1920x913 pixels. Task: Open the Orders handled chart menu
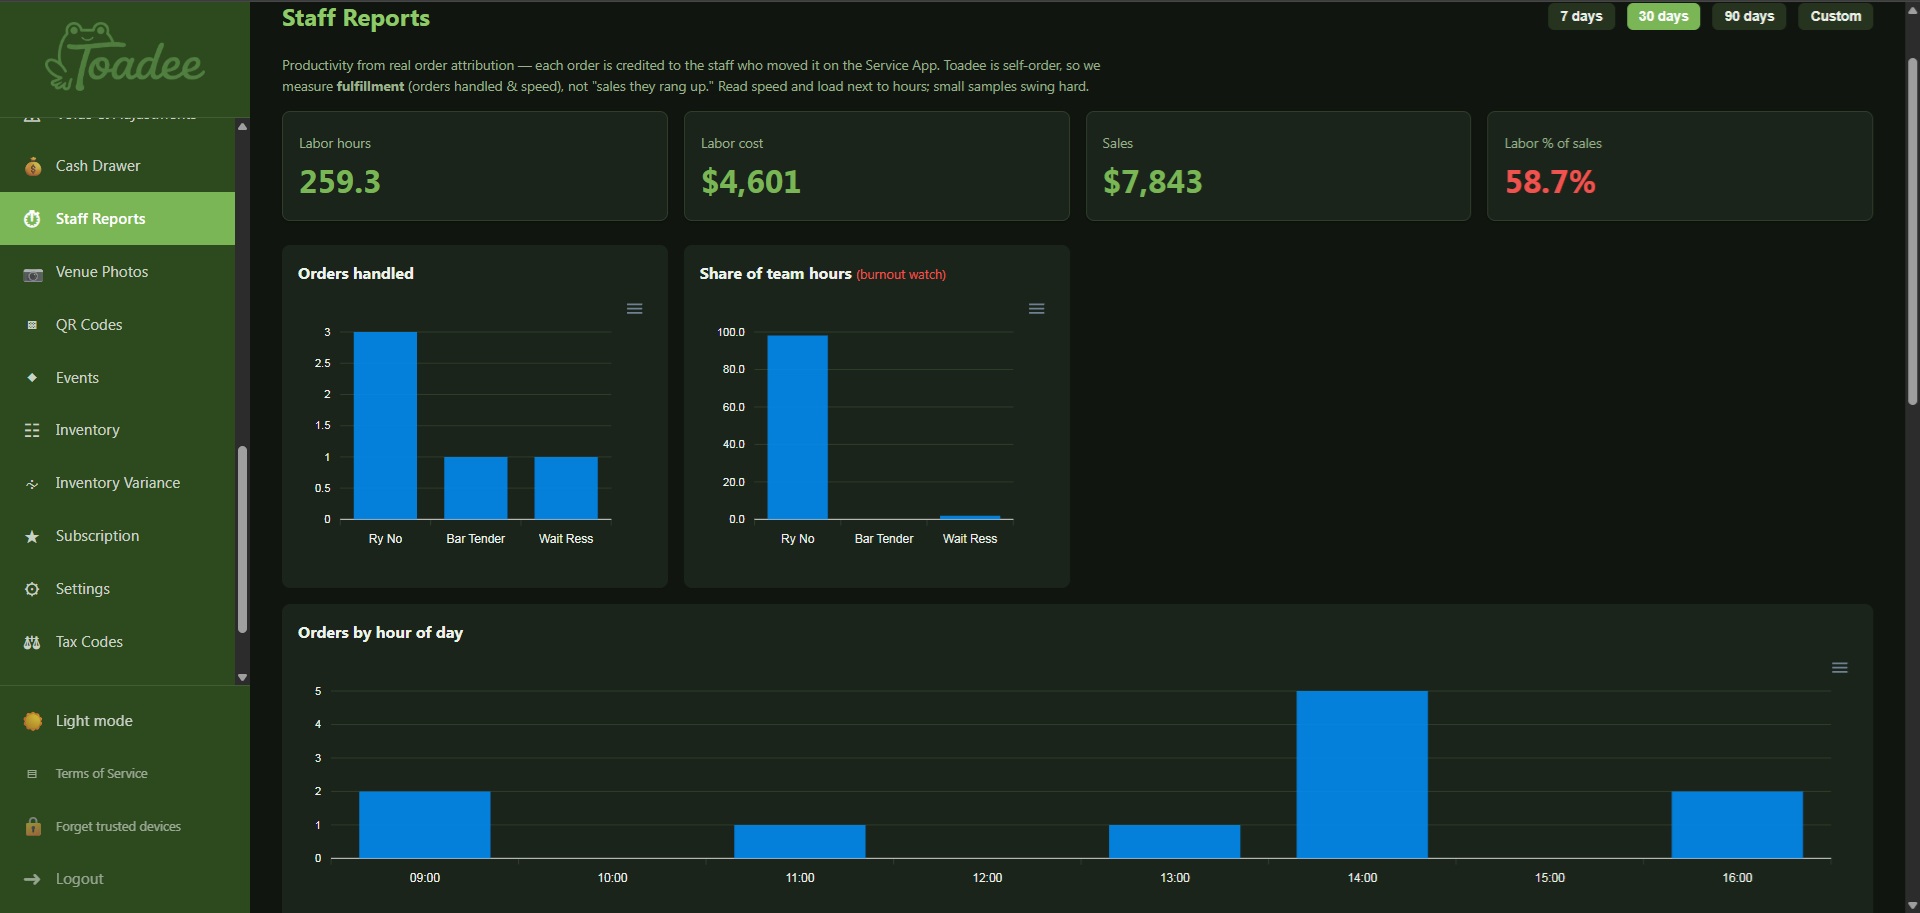click(x=634, y=309)
